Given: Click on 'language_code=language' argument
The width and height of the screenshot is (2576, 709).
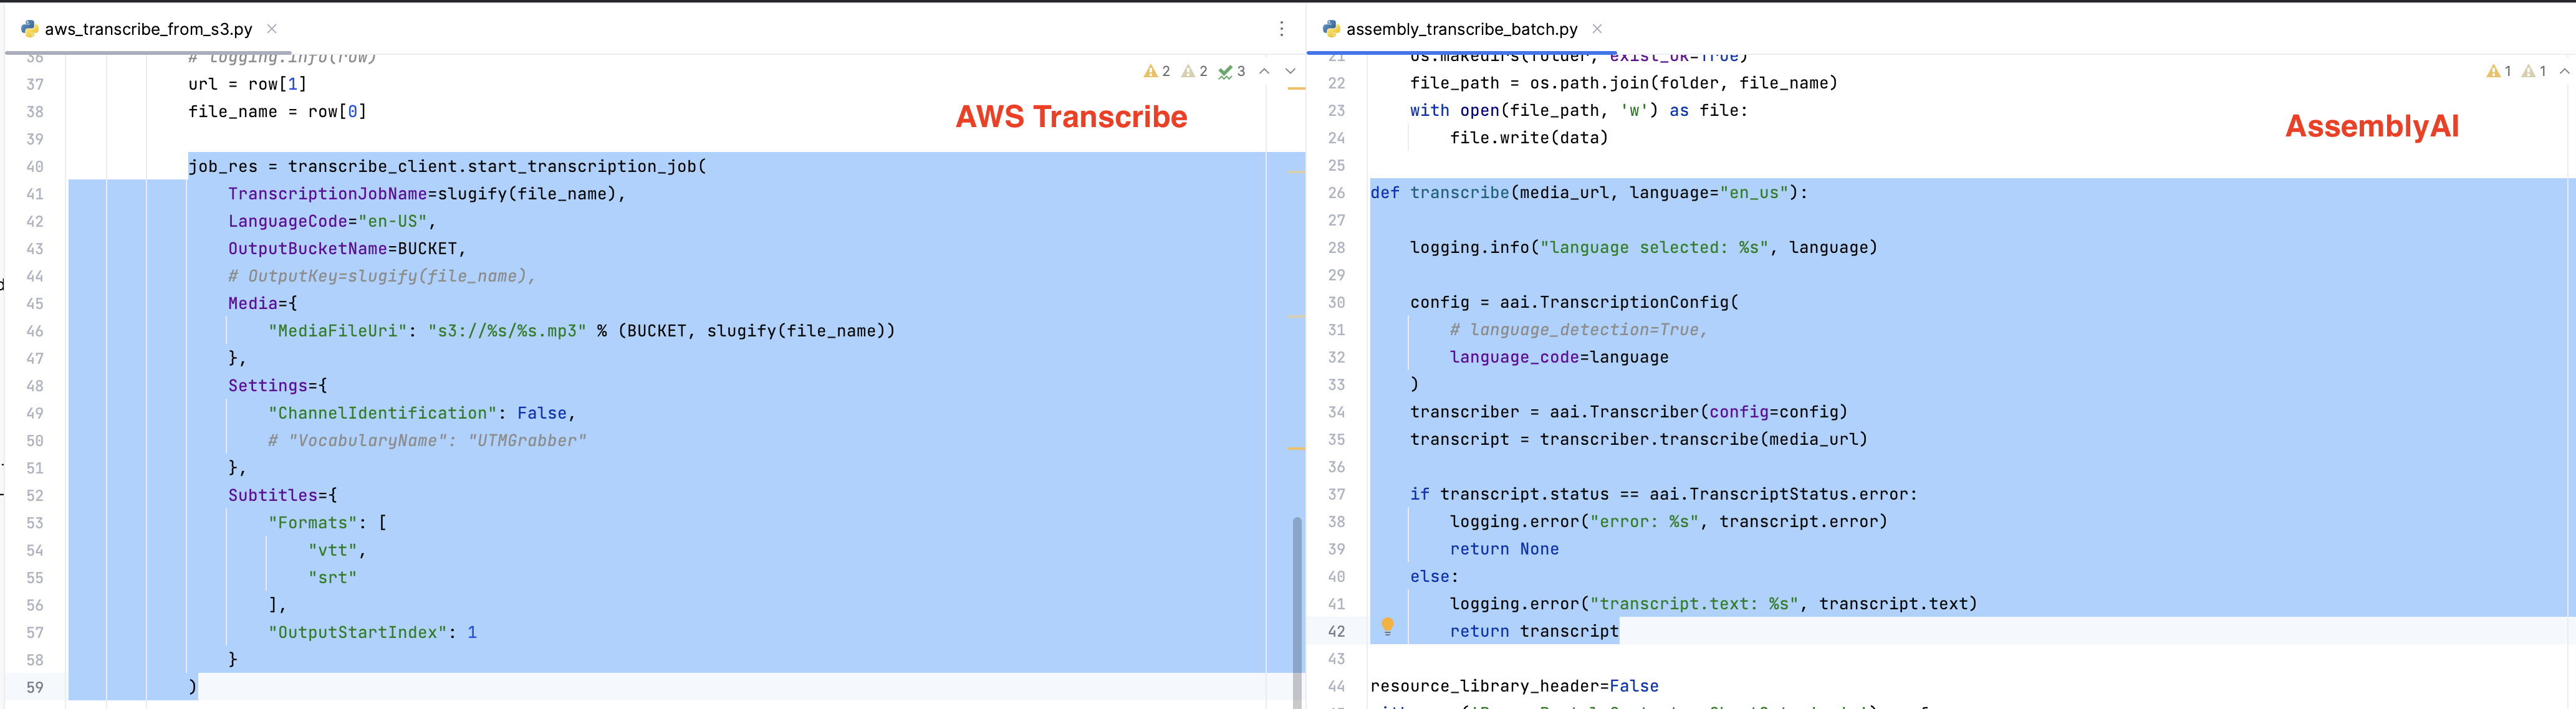Looking at the screenshot, I should 1559,357.
